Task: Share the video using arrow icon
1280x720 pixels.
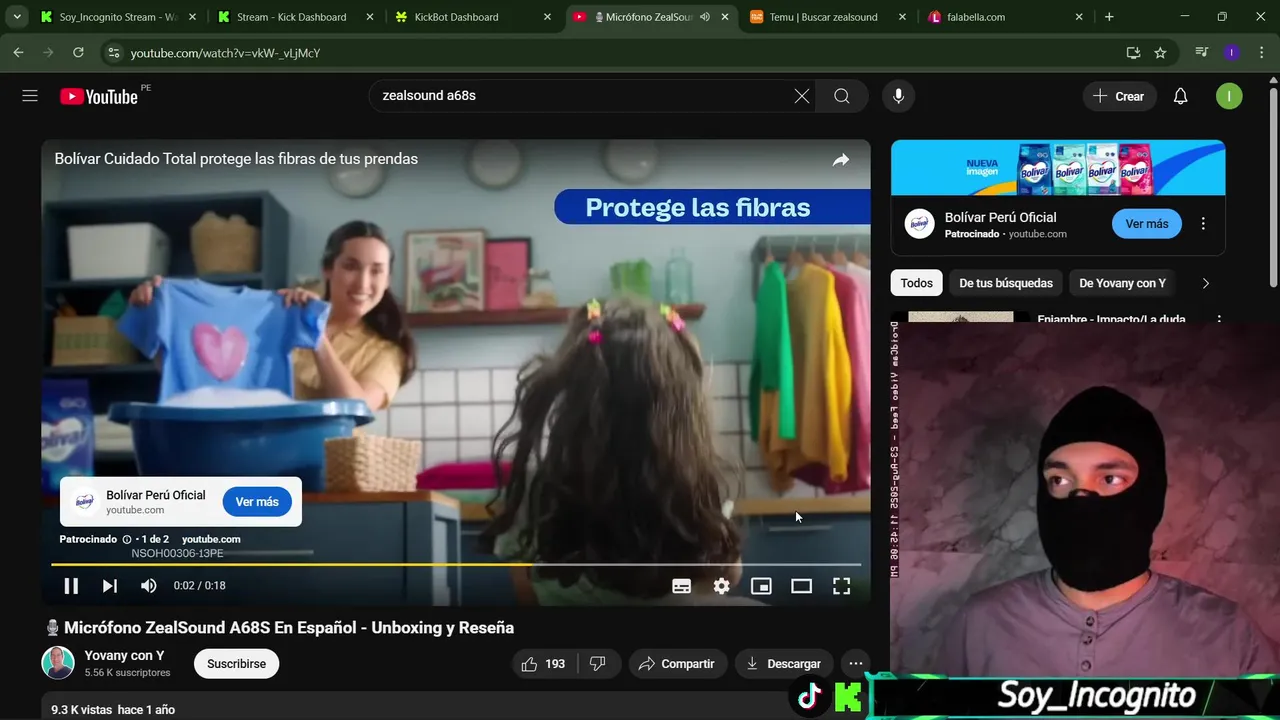Action: click(841, 160)
